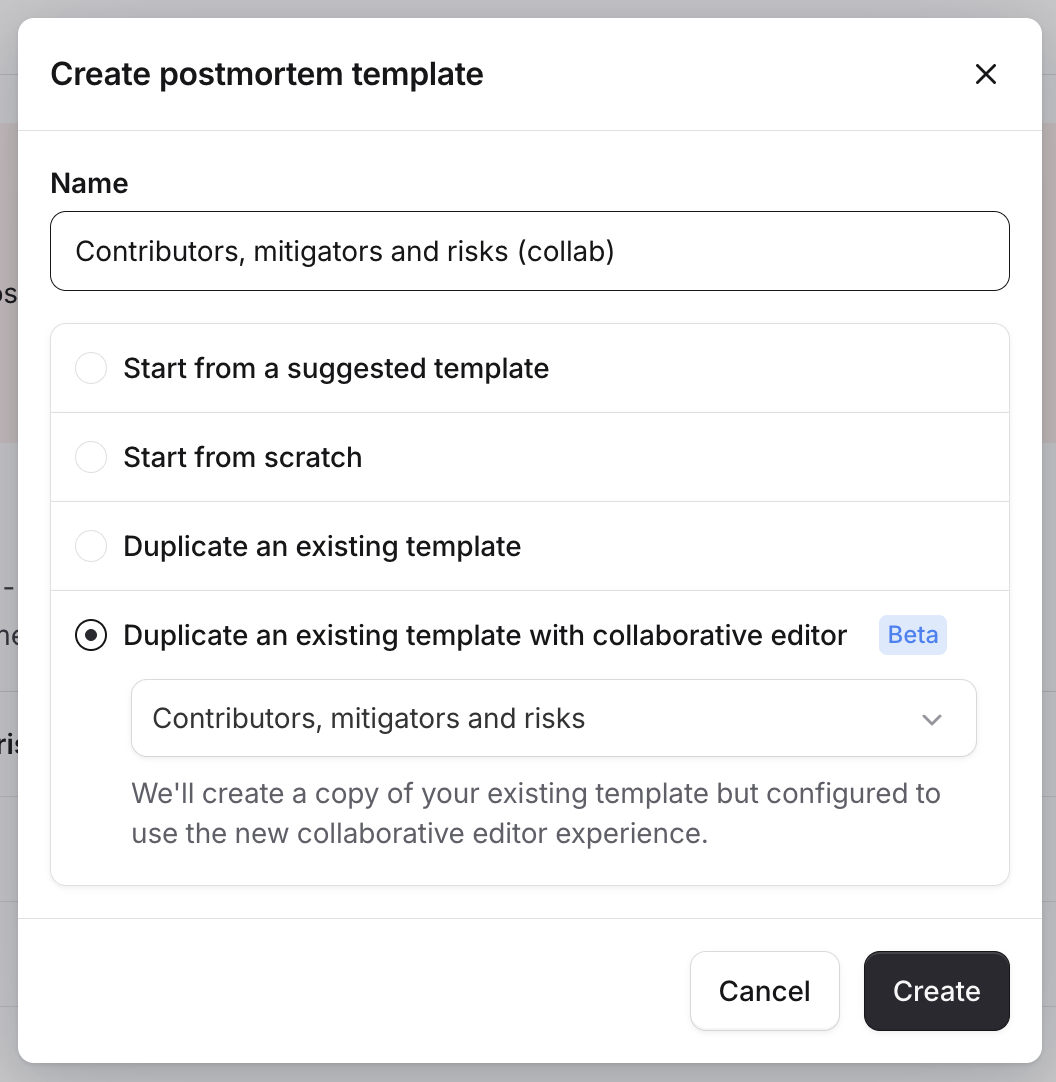The height and width of the screenshot is (1082, 1056).
Task: Click the 'Start from scratch' option label
Action: point(243,457)
